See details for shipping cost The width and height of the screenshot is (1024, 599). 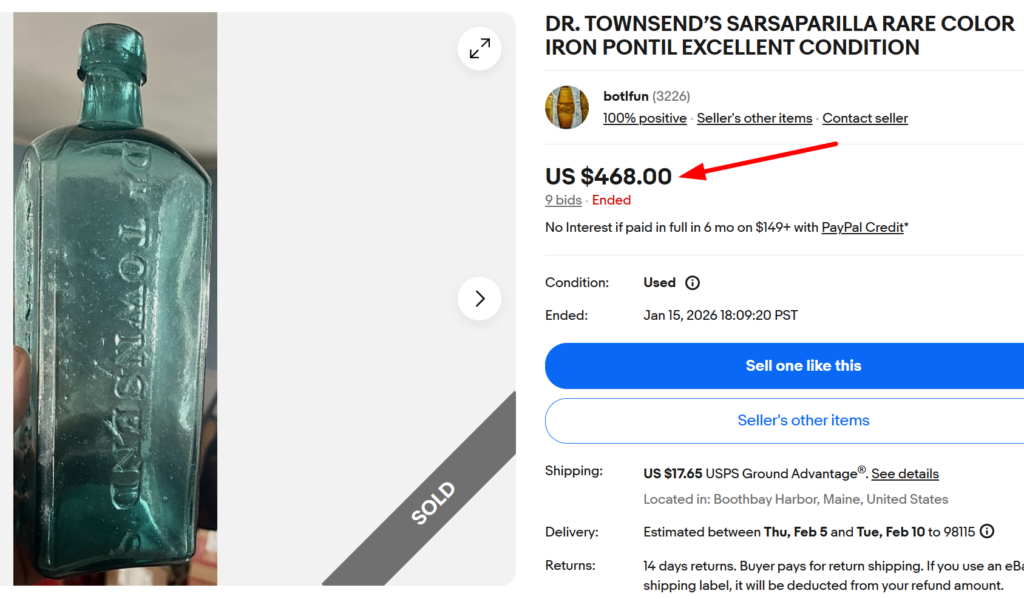pos(905,473)
